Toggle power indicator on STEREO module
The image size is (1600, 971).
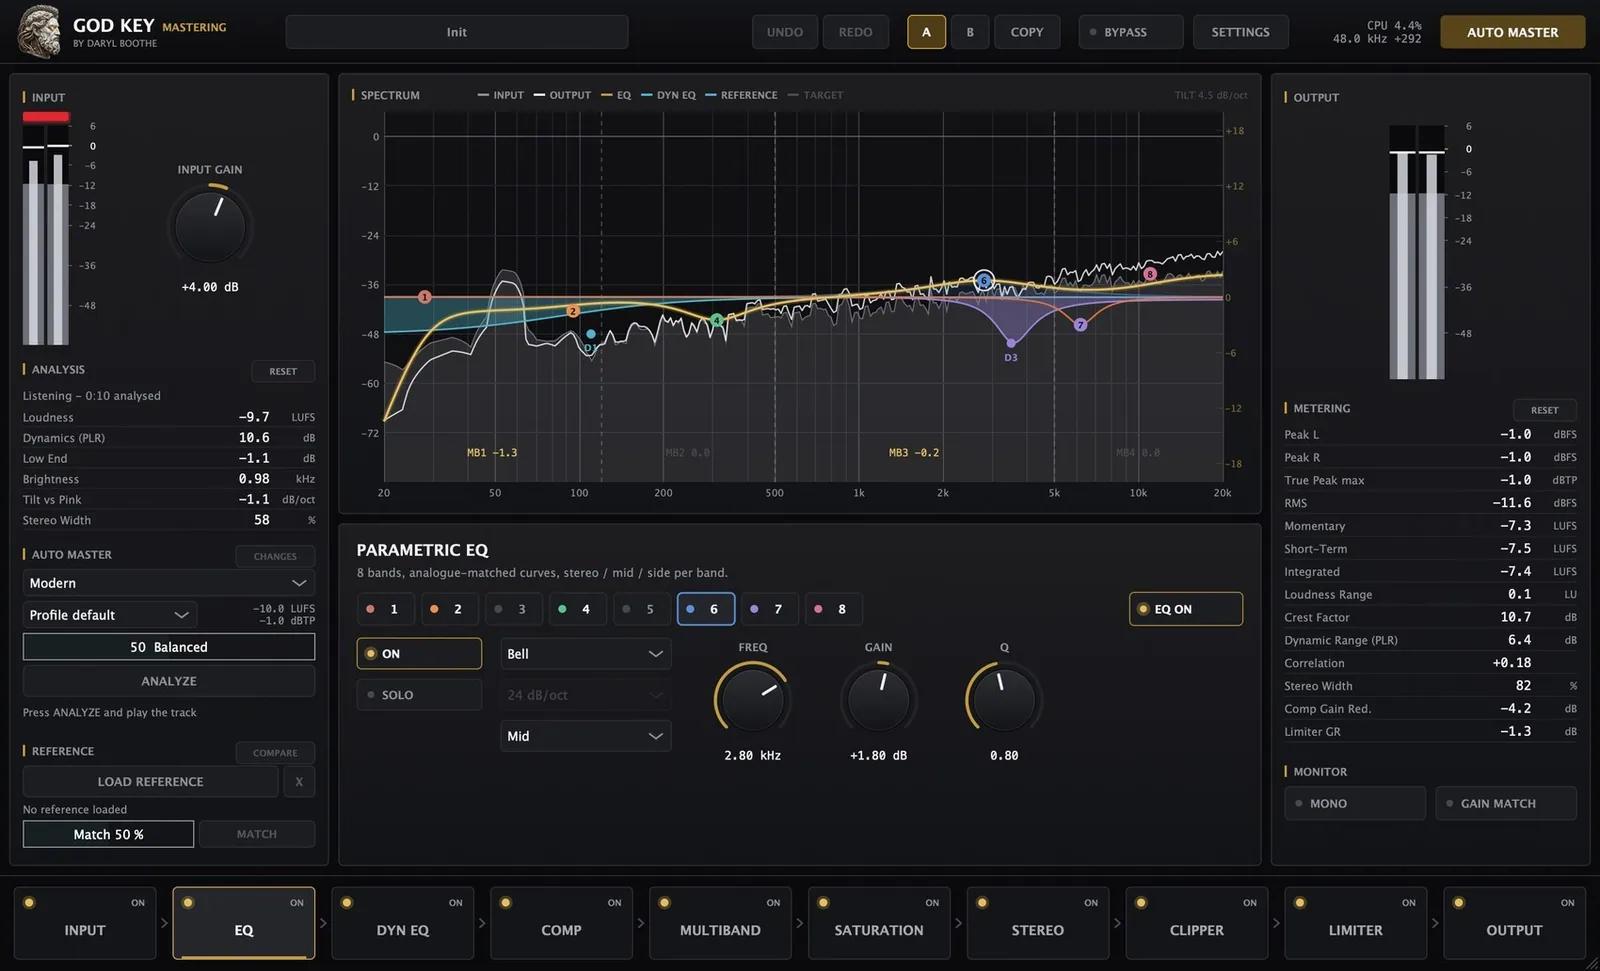click(982, 902)
